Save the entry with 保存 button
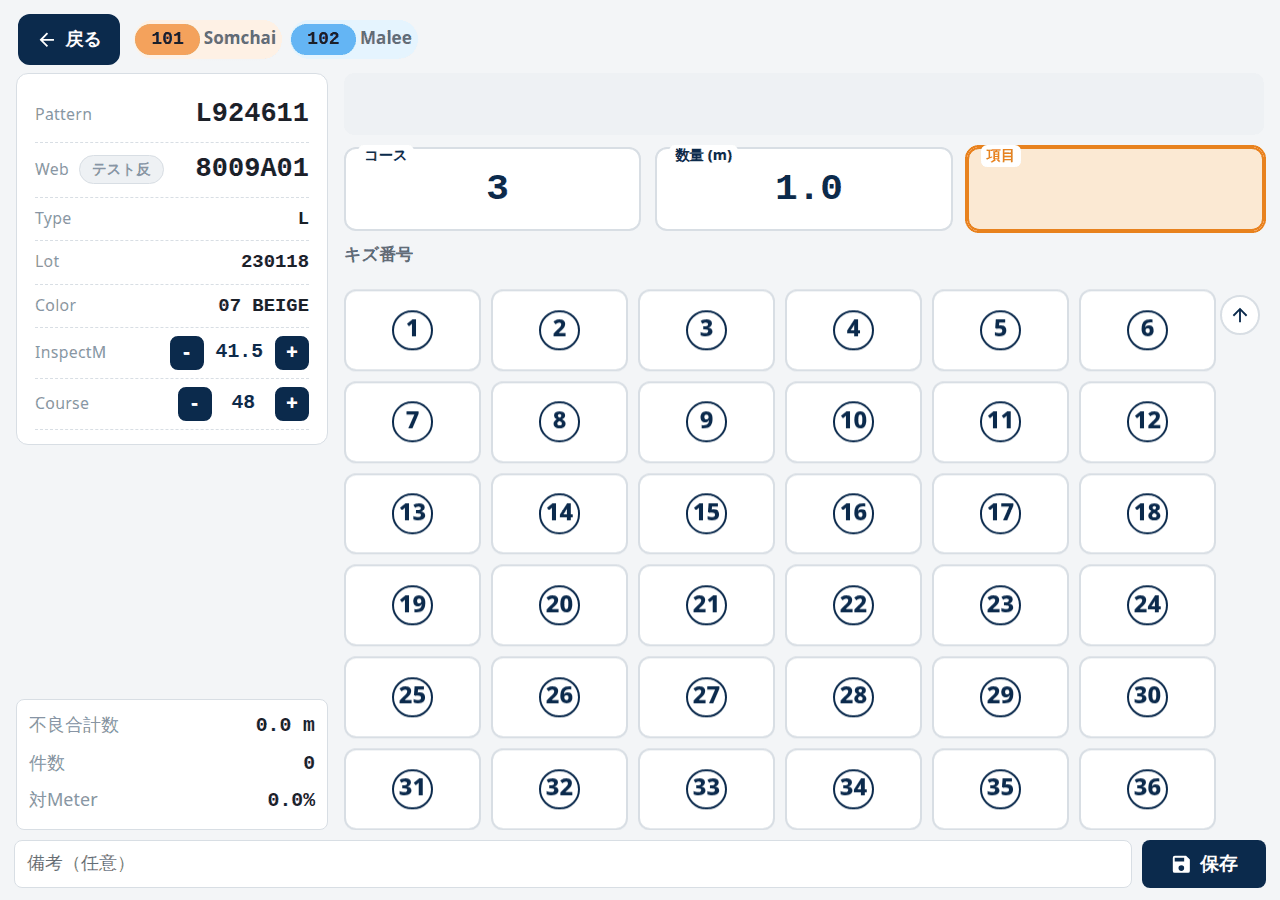This screenshot has width=1280, height=900. coord(1204,864)
